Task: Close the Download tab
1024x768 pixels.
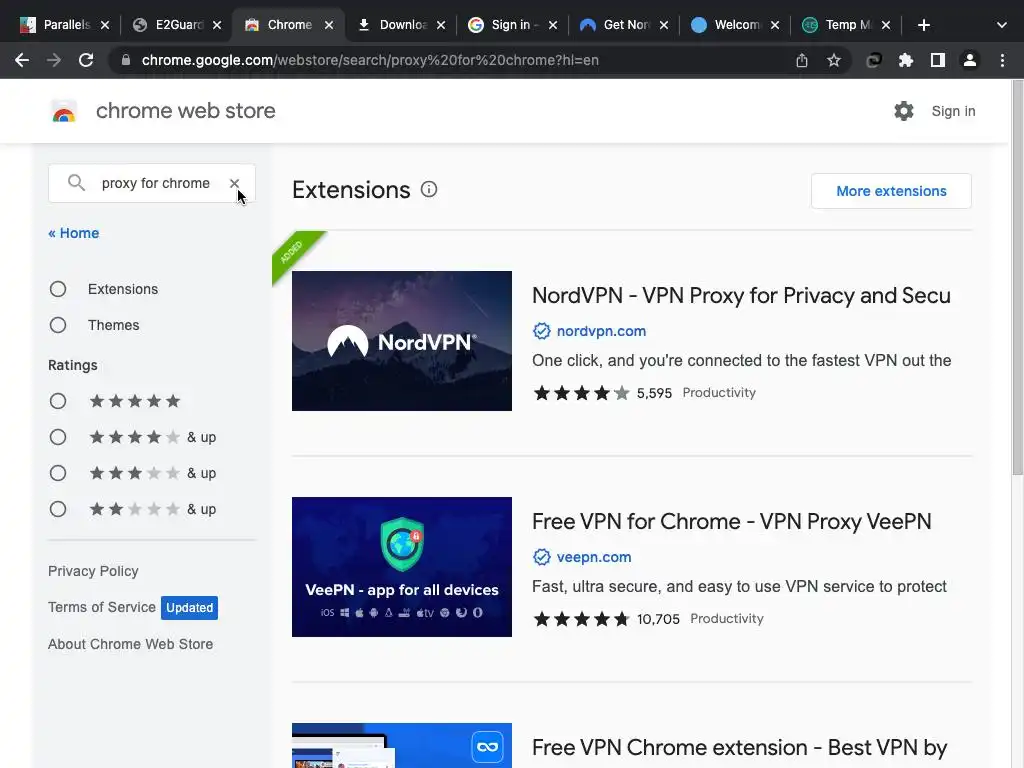Action: [441, 25]
